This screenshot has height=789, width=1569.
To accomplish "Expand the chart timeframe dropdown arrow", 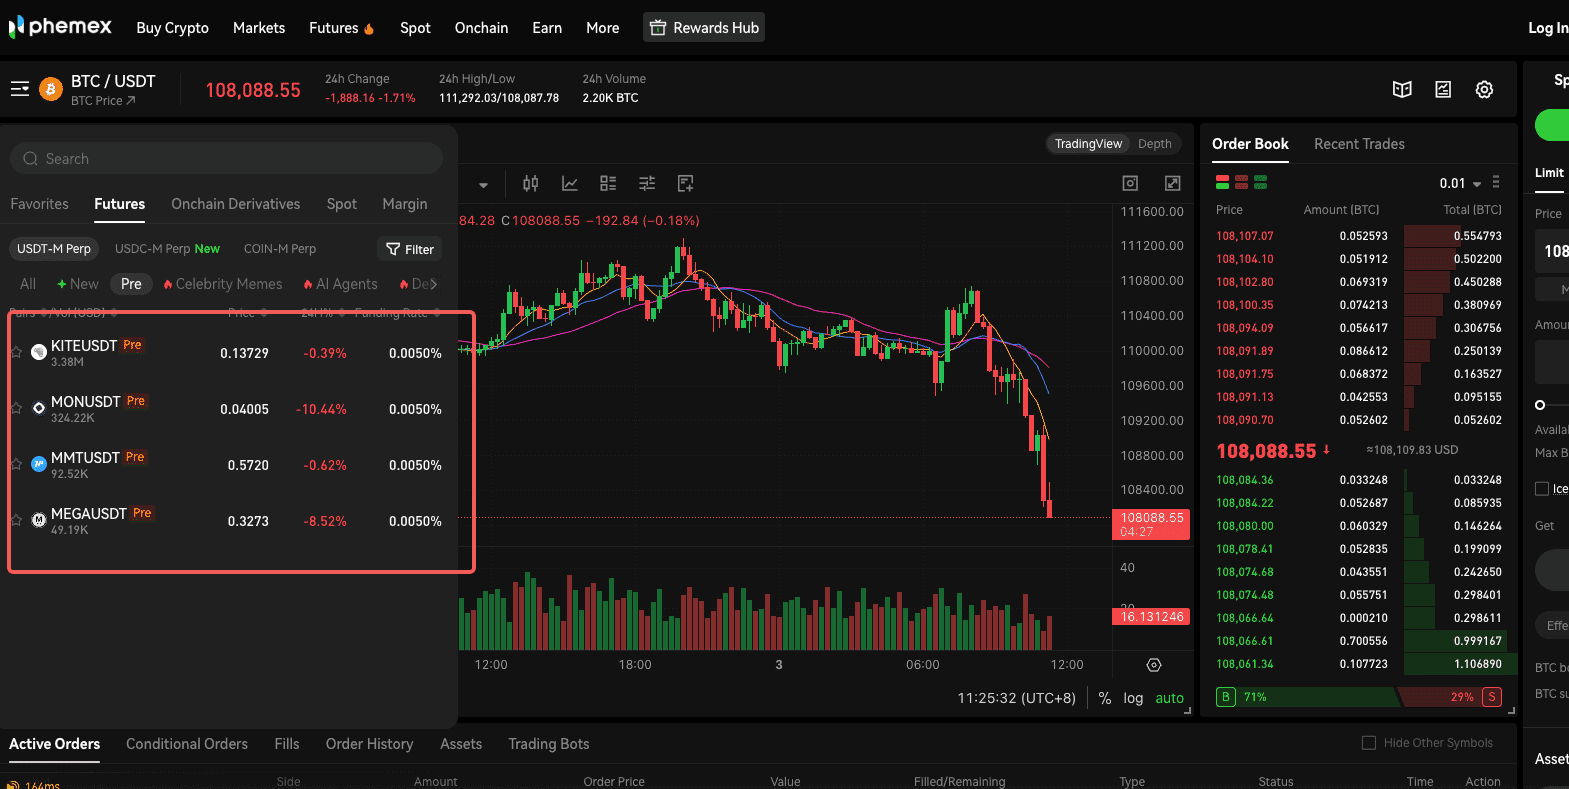I will point(483,184).
